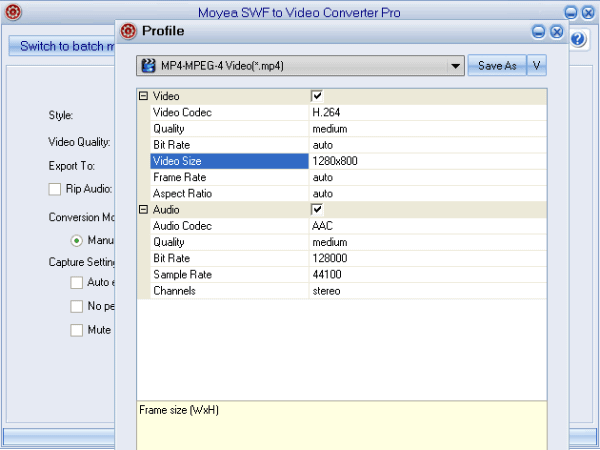Click the Style label in main window

tap(60, 115)
